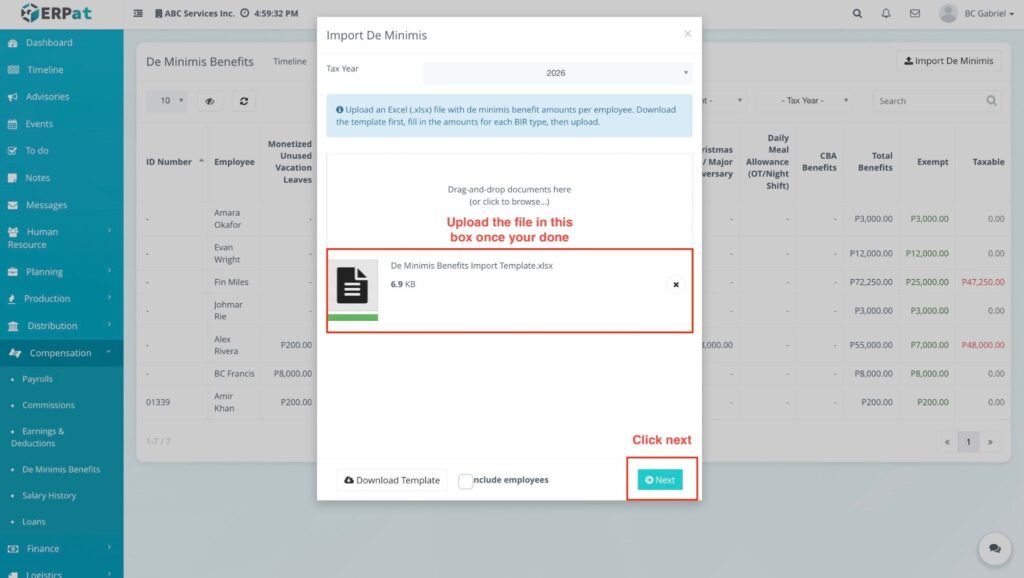Switch to the Timeline tab
The height and width of the screenshot is (578, 1024).
[x=290, y=61]
